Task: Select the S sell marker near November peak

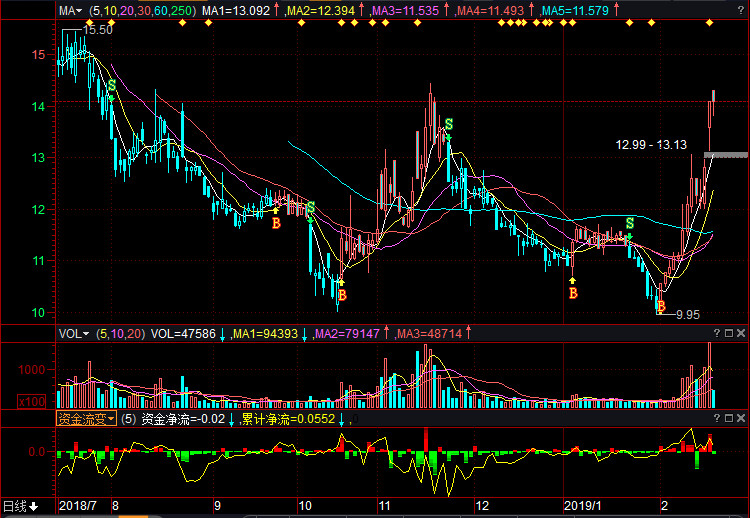Action: click(x=449, y=124)
